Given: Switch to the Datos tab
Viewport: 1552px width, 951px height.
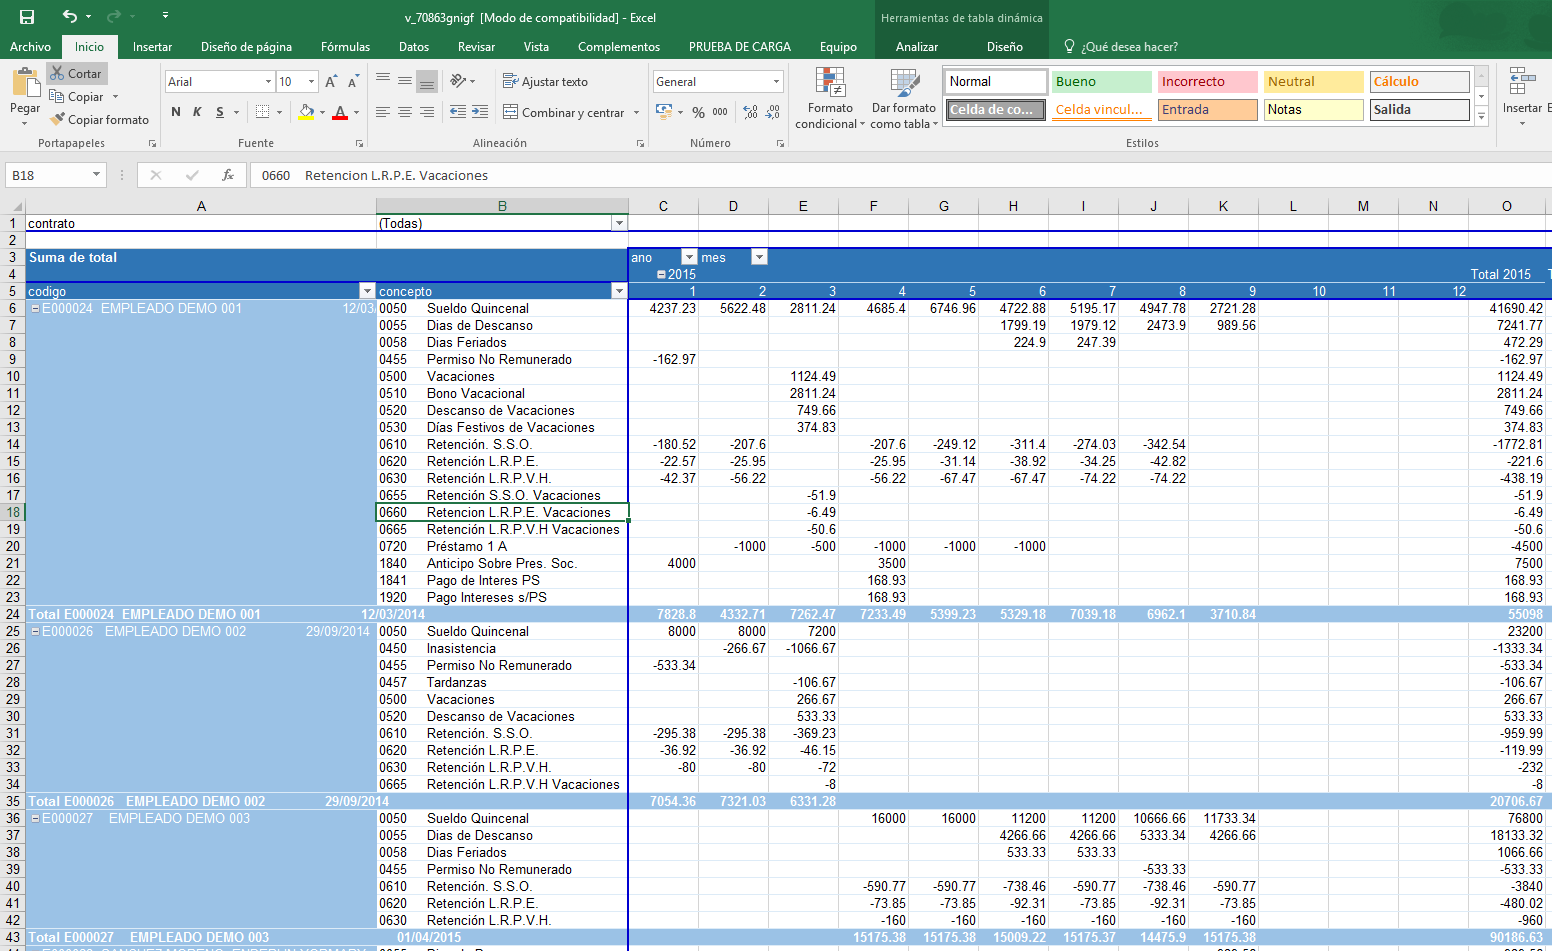Looking at the screenshot, I should click(414, 47).
